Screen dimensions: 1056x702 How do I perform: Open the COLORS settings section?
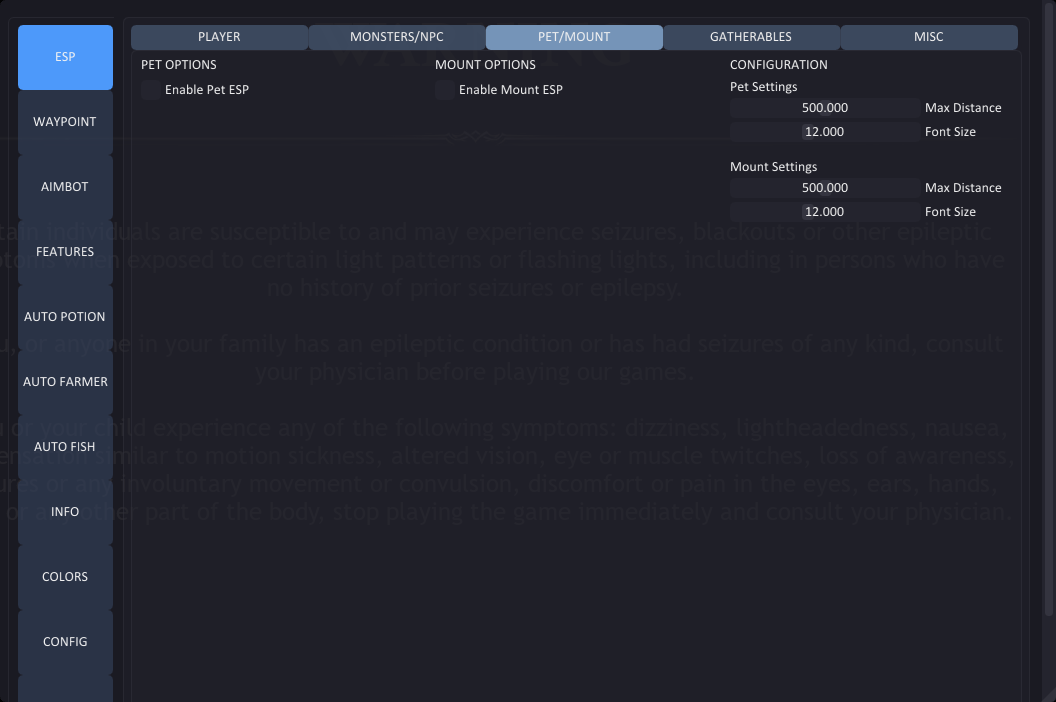(x=65, y=577)
